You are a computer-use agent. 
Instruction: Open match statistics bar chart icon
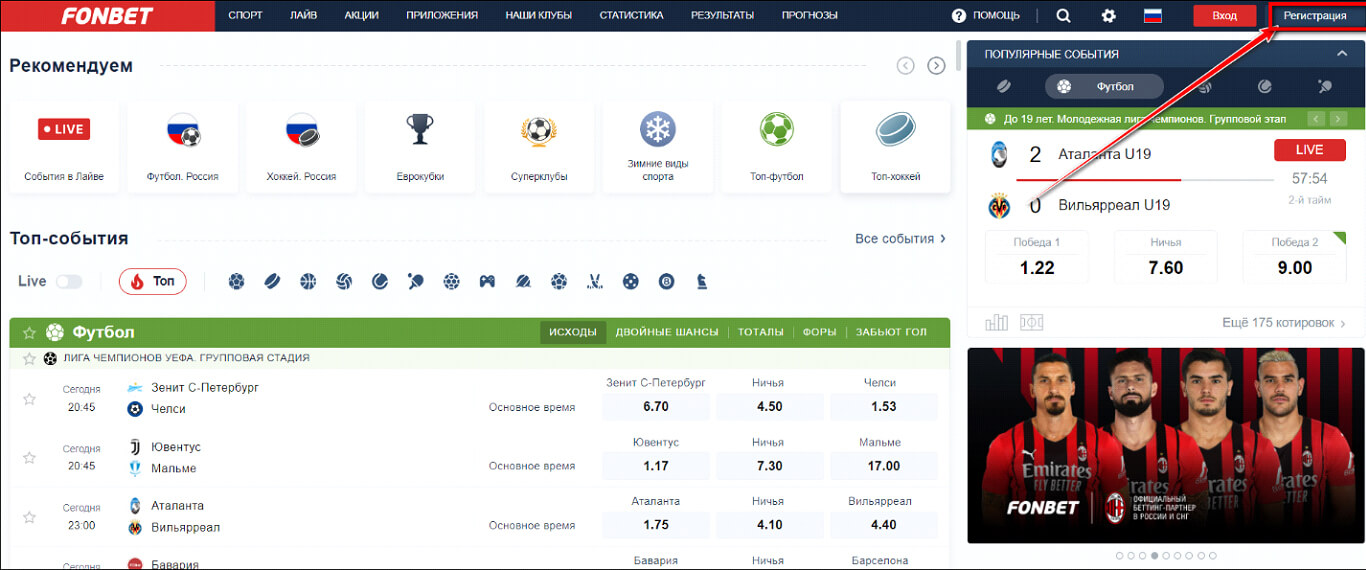click(x=996, y=322)
